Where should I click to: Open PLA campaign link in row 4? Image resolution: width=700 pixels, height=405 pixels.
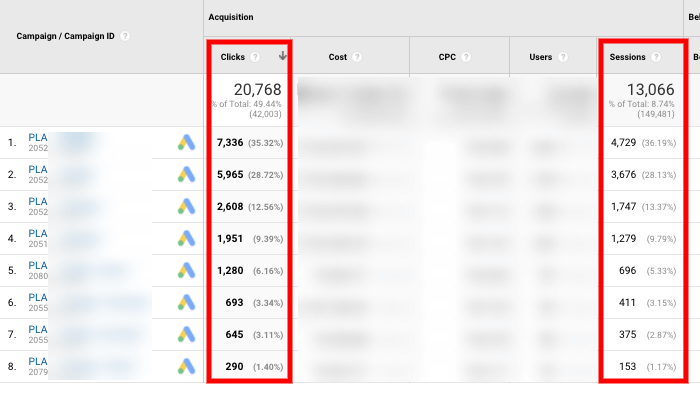click(38, 234)
